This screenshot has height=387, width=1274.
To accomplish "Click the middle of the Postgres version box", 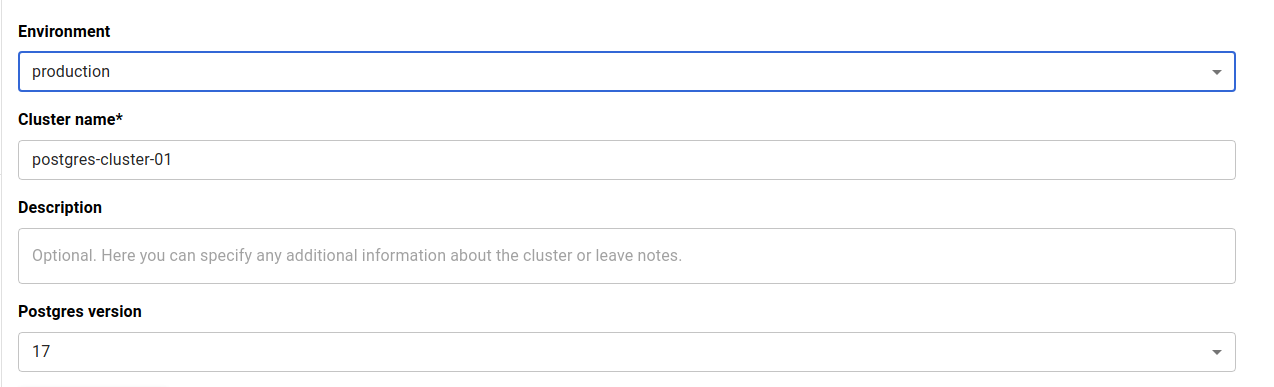I will tap(627, 352).
